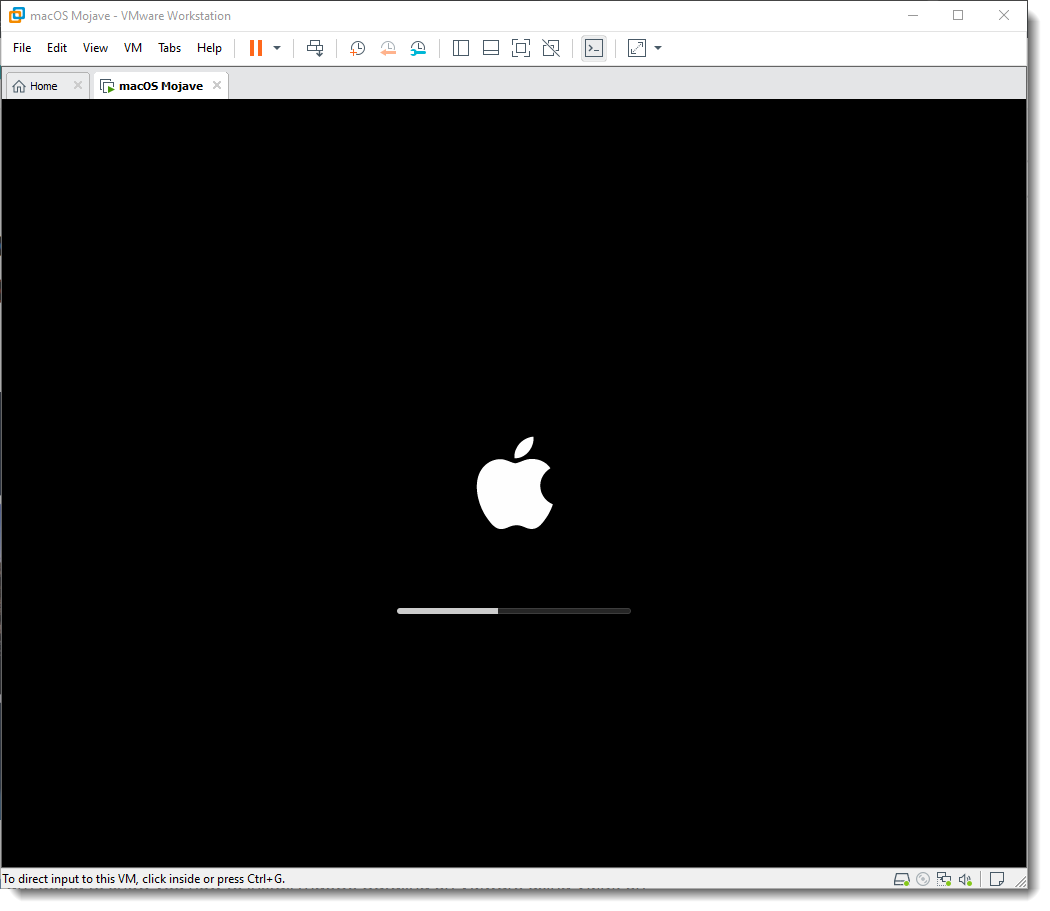Toggle the library sidebar panel
Viewport: 1050px width, 911px height.
click(x=461, y=48)
